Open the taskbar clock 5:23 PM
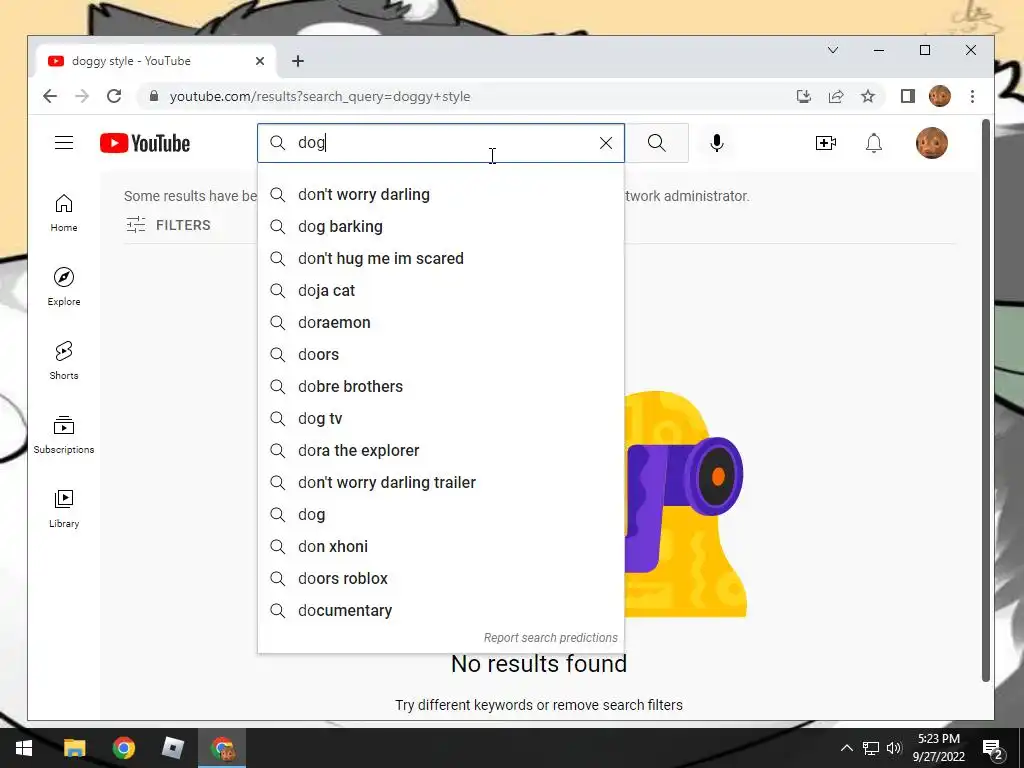The width and height of the screenshot is (1024, 768). click(x=938, y=748)
